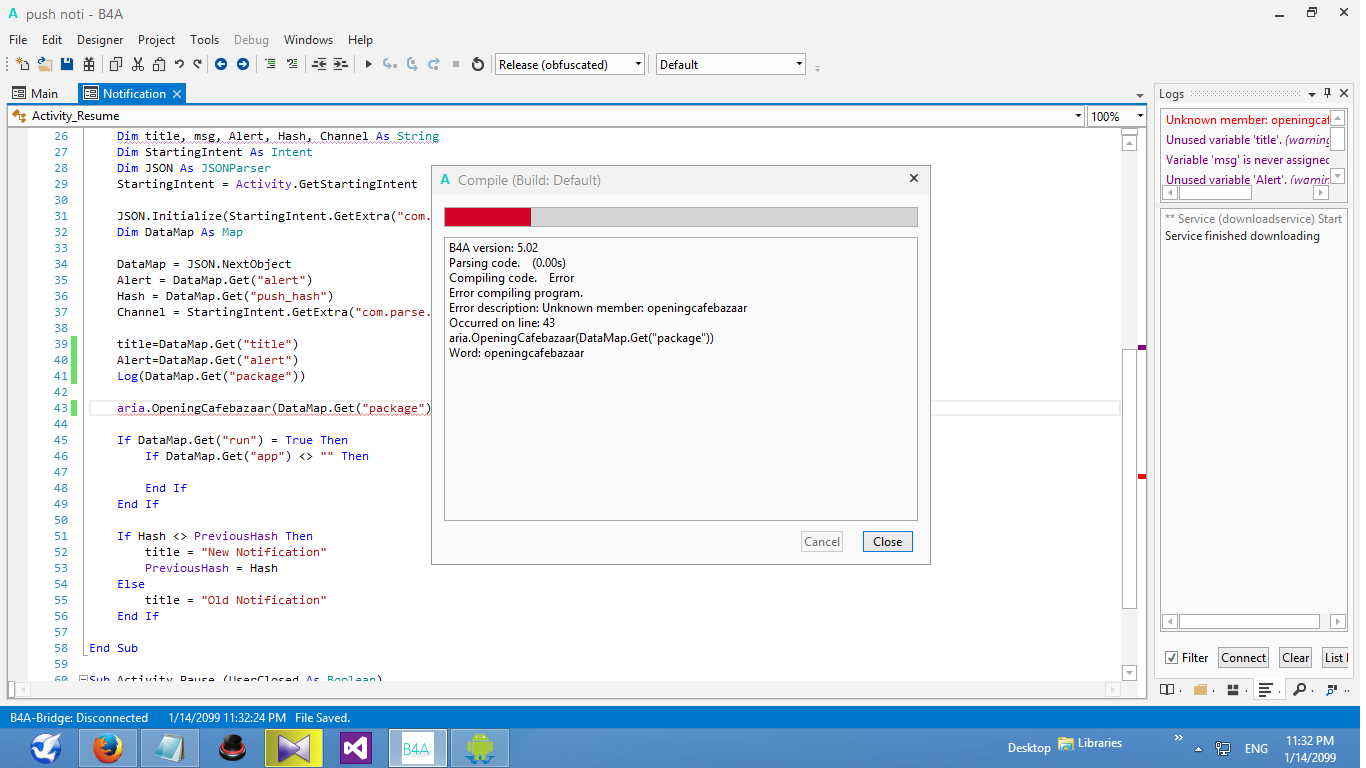Click the Connect button in Logs
Screen dimensions: 1366x768
pos(1243,657)
